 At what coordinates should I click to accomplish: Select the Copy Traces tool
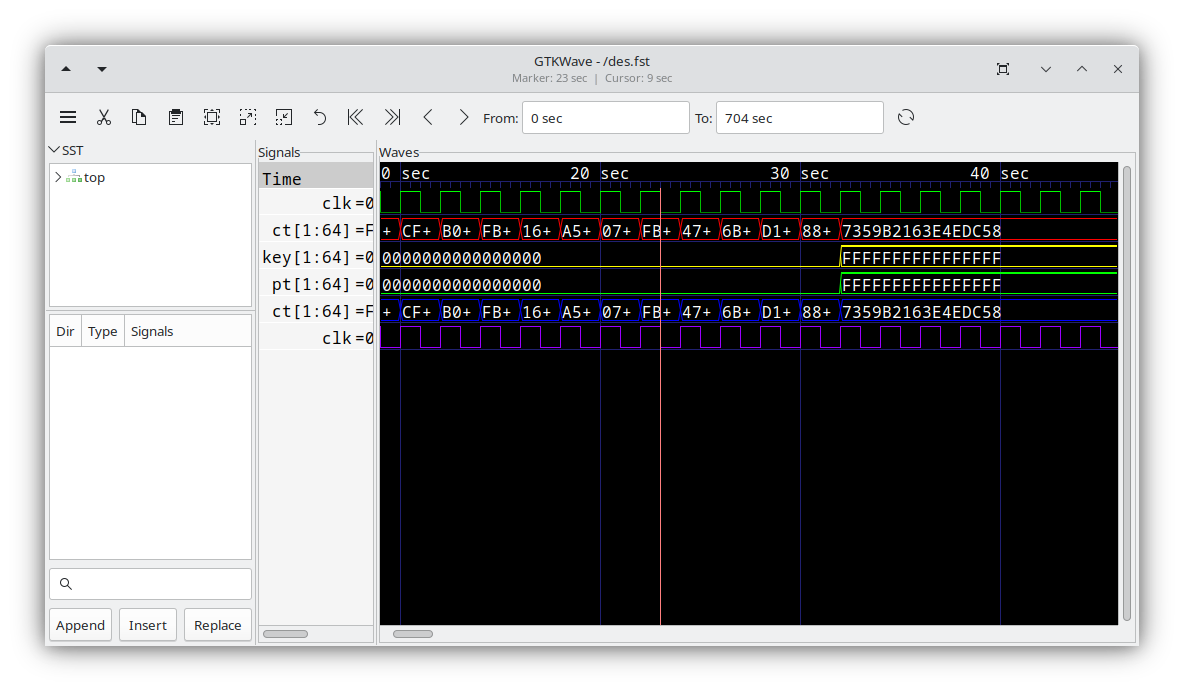139,117
